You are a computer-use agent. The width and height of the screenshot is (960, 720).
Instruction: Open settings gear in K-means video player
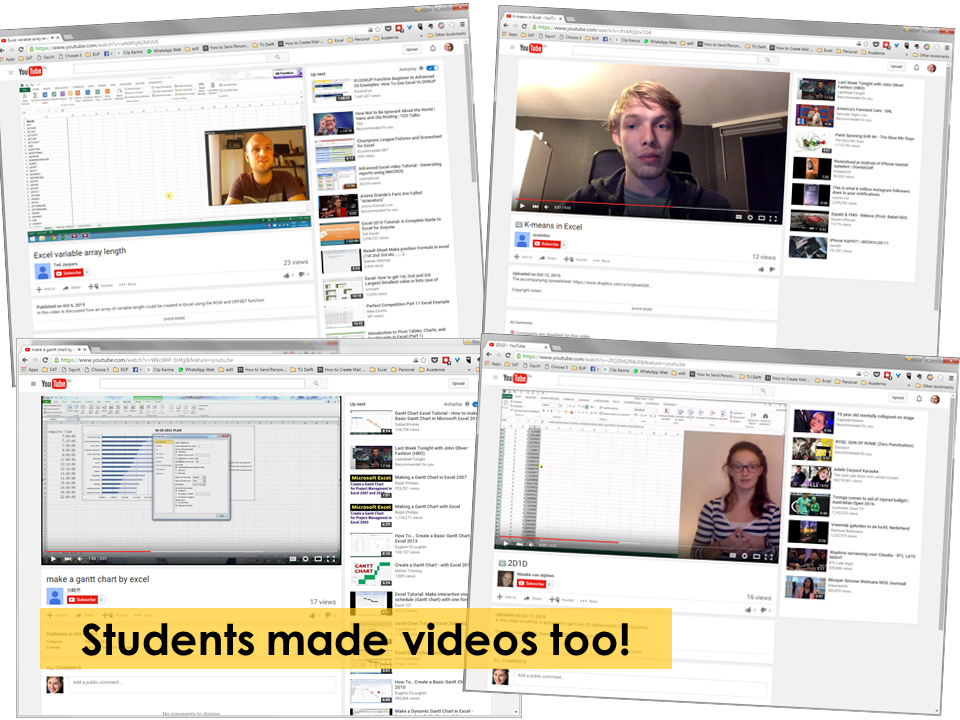[749, 217]
